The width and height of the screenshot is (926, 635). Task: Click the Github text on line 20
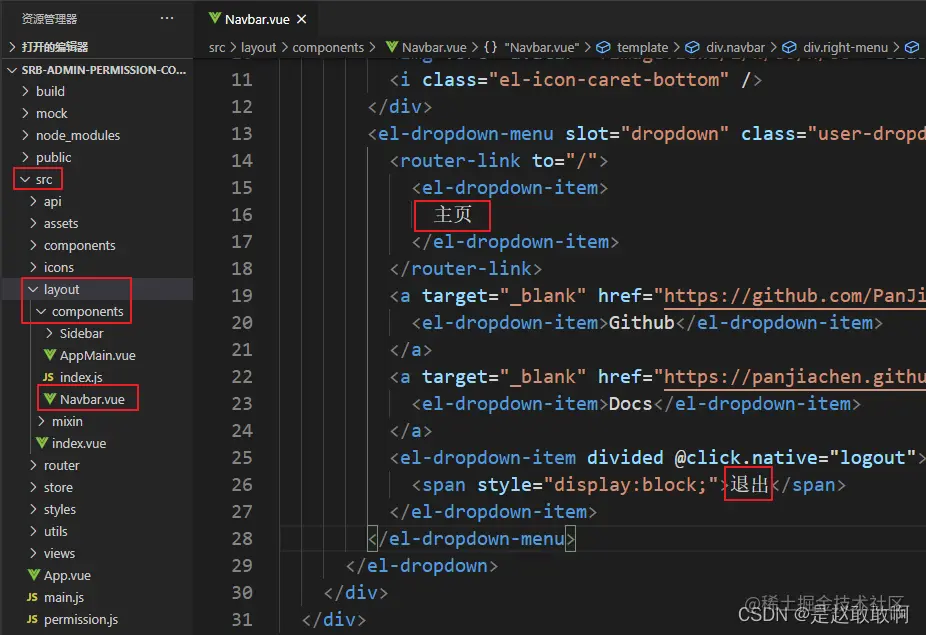tap(641, 323)
